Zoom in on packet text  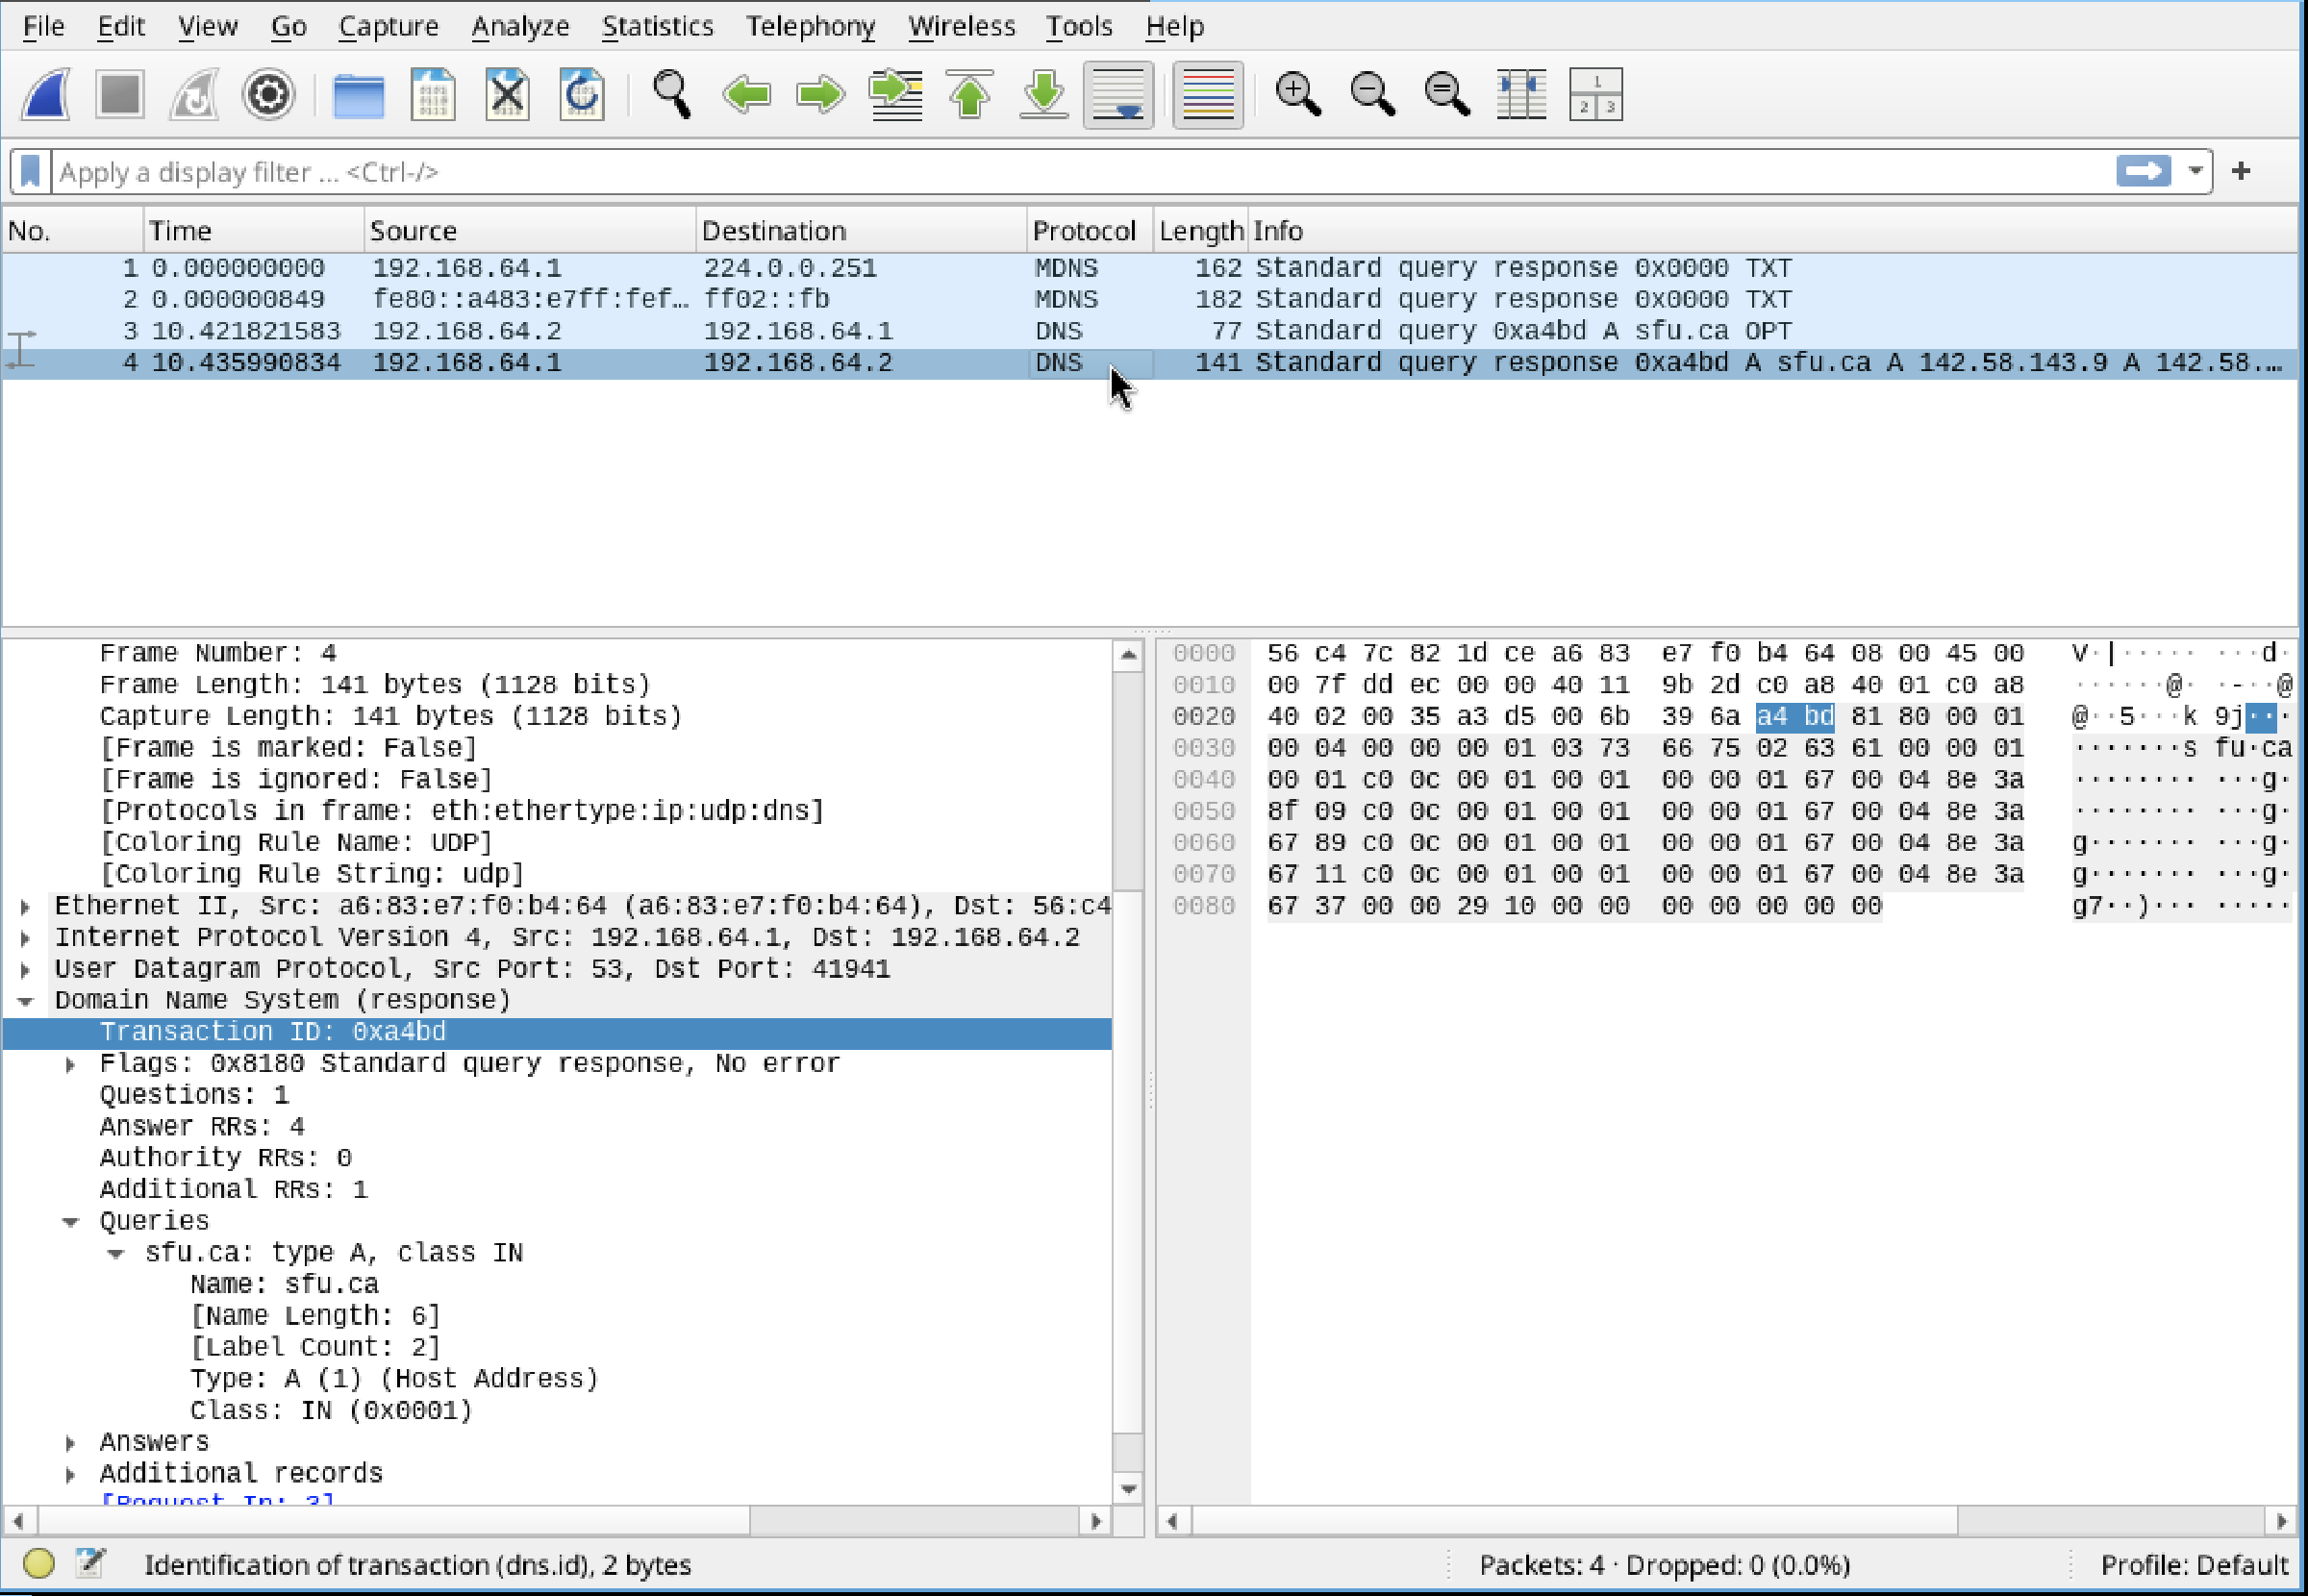(1297, 95)
